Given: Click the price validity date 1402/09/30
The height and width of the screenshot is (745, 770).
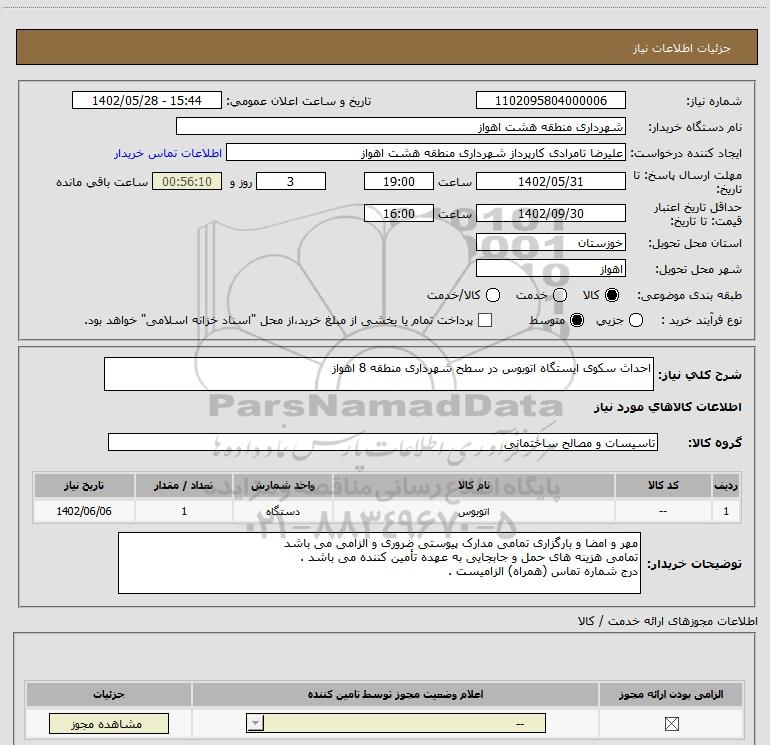Looking at the screenshot, I should pos(550,213).
